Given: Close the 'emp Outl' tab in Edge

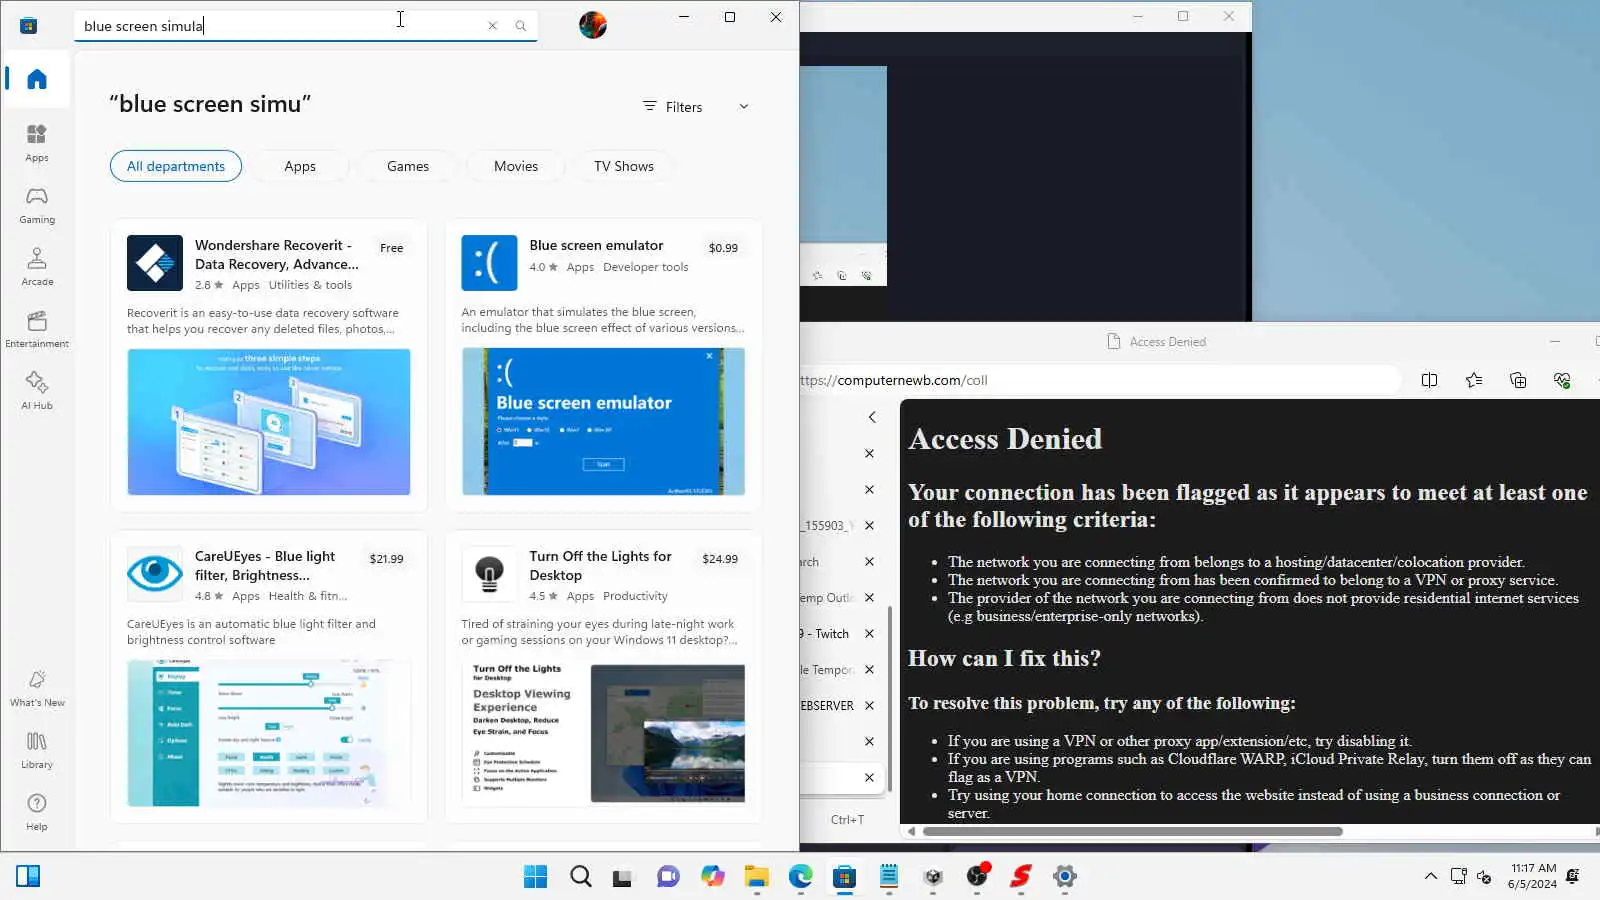Looking at the screenshot, I should tap(869, 598).
